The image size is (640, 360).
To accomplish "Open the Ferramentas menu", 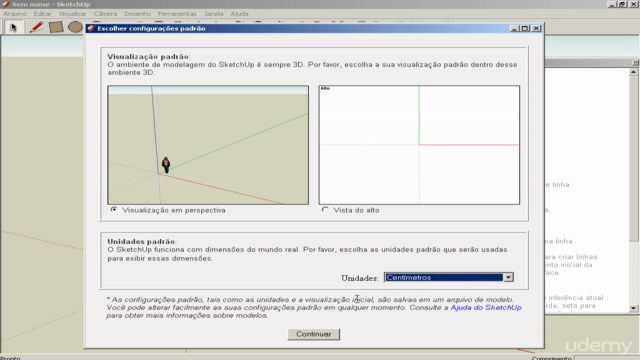I will (x=177, y=13).
